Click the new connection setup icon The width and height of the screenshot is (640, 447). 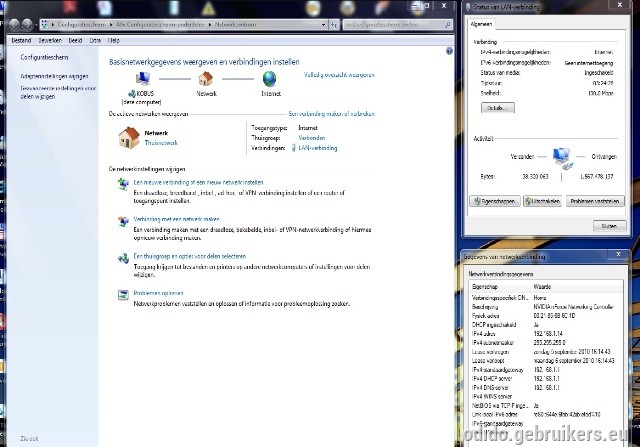tap(123, 184)
